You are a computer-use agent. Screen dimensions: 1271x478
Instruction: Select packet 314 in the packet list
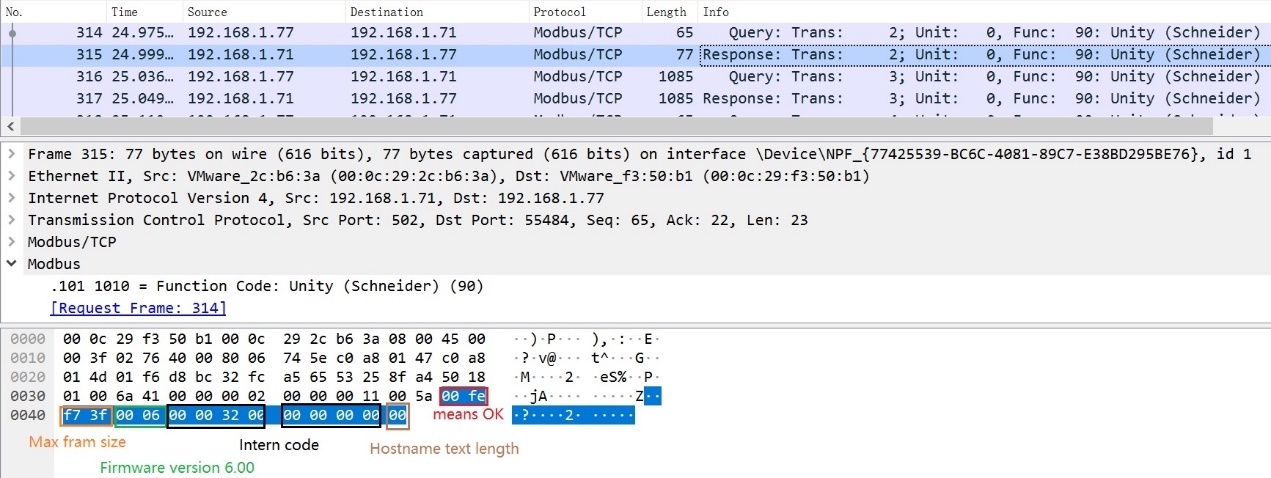point(400,33)
